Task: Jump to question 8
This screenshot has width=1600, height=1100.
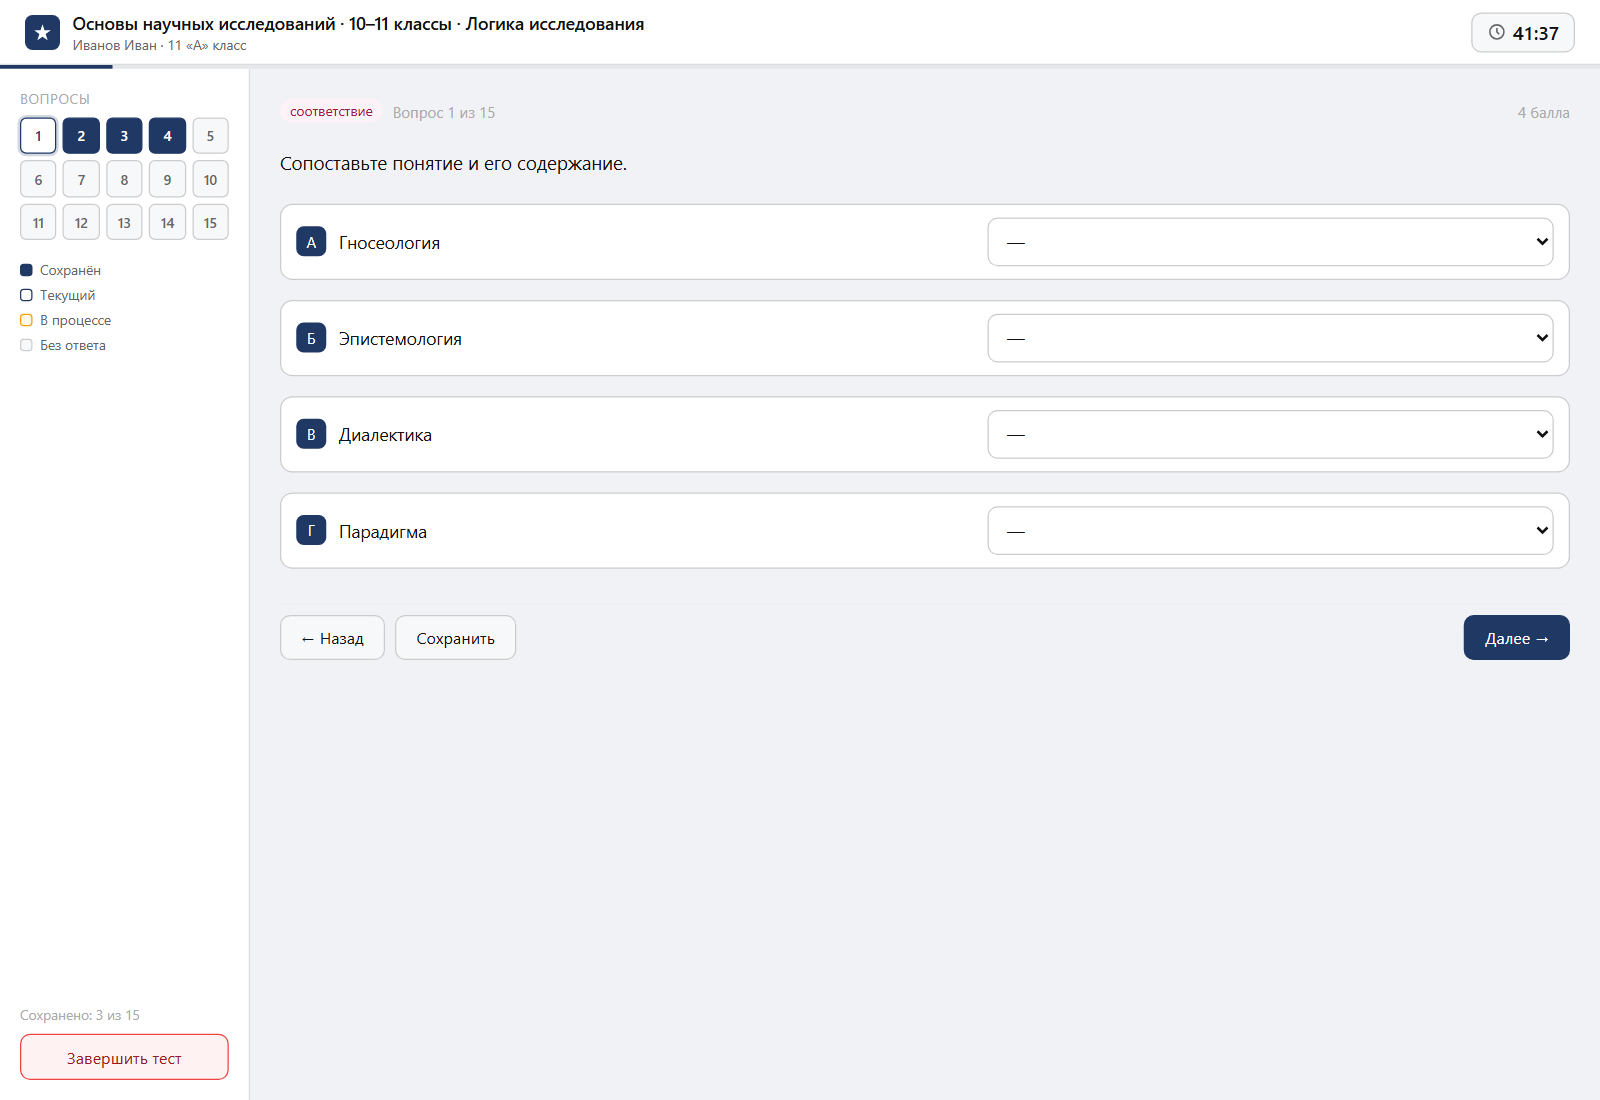Action: 124,179
